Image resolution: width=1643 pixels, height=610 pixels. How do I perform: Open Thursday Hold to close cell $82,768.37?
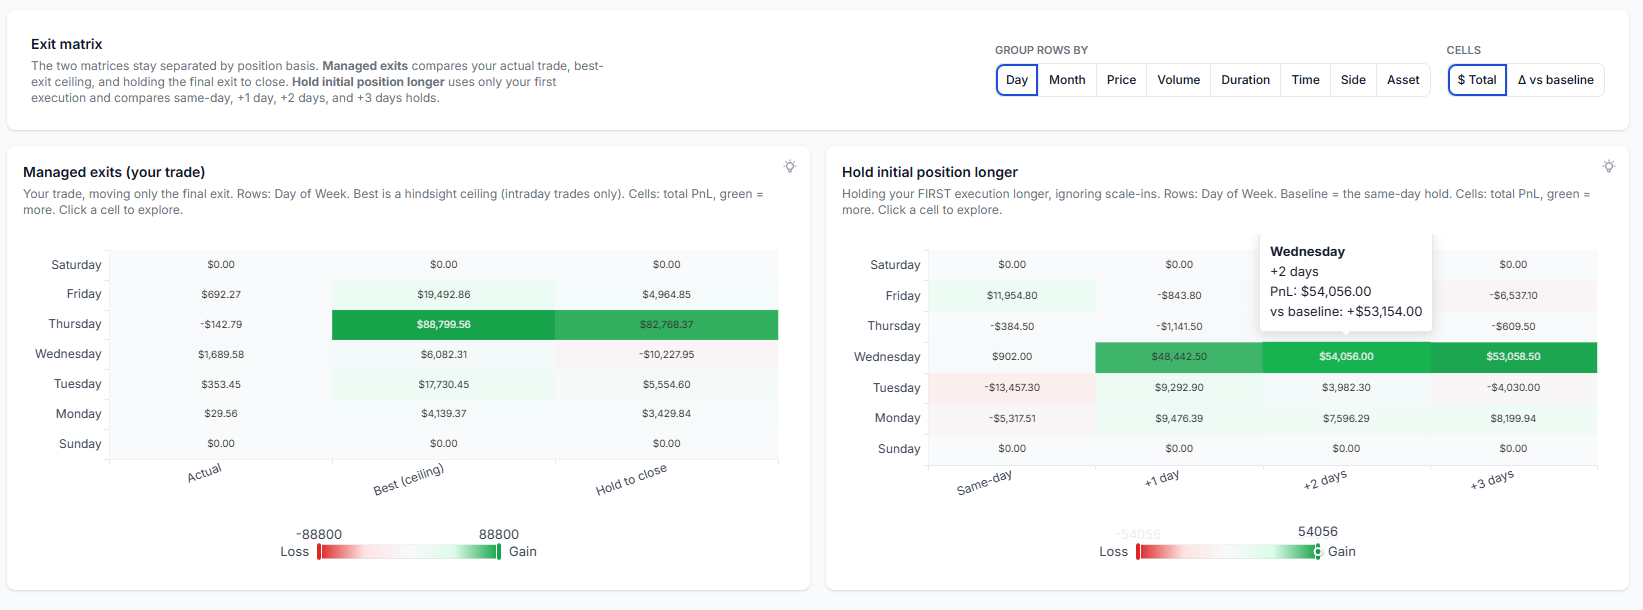coord(667,324)
